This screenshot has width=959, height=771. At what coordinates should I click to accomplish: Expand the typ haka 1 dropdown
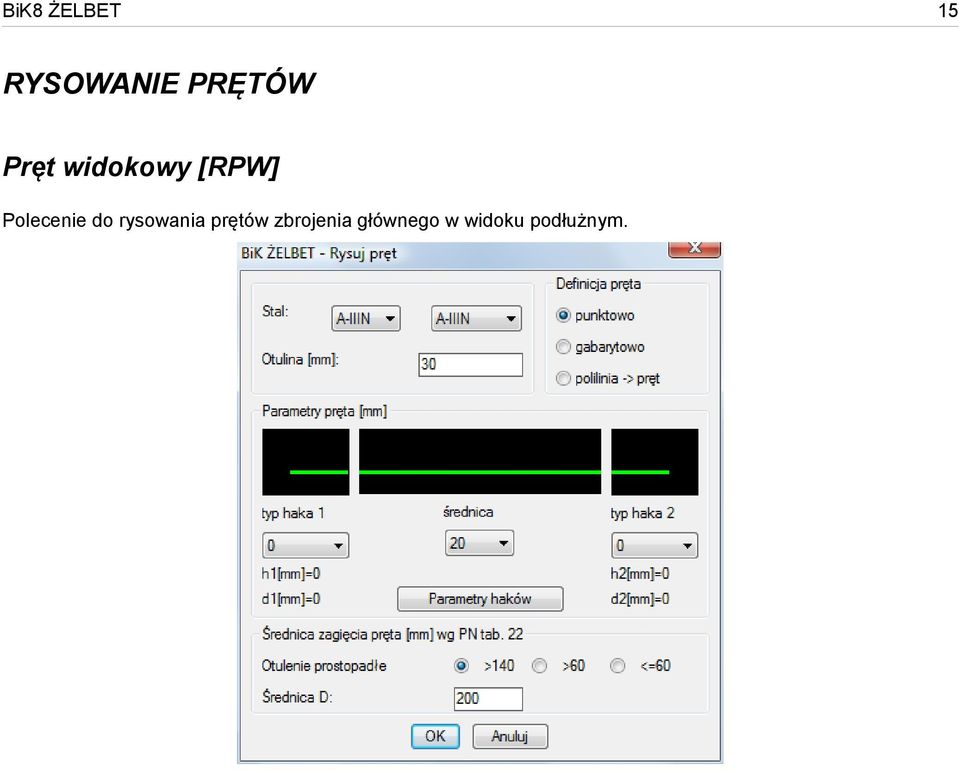point(305,545)
